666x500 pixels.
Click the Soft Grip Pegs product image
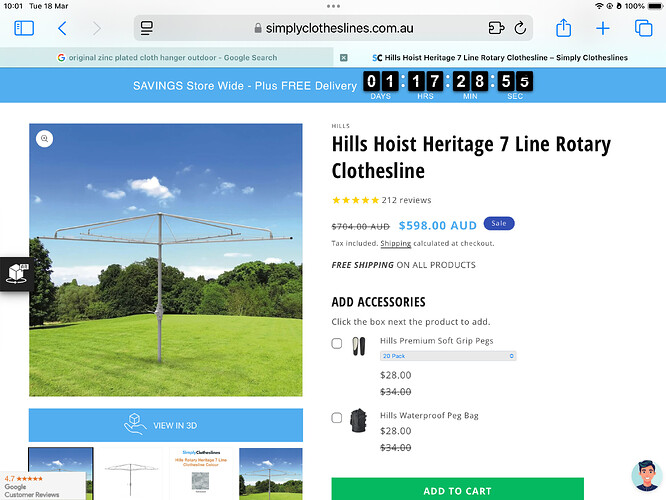359,346
